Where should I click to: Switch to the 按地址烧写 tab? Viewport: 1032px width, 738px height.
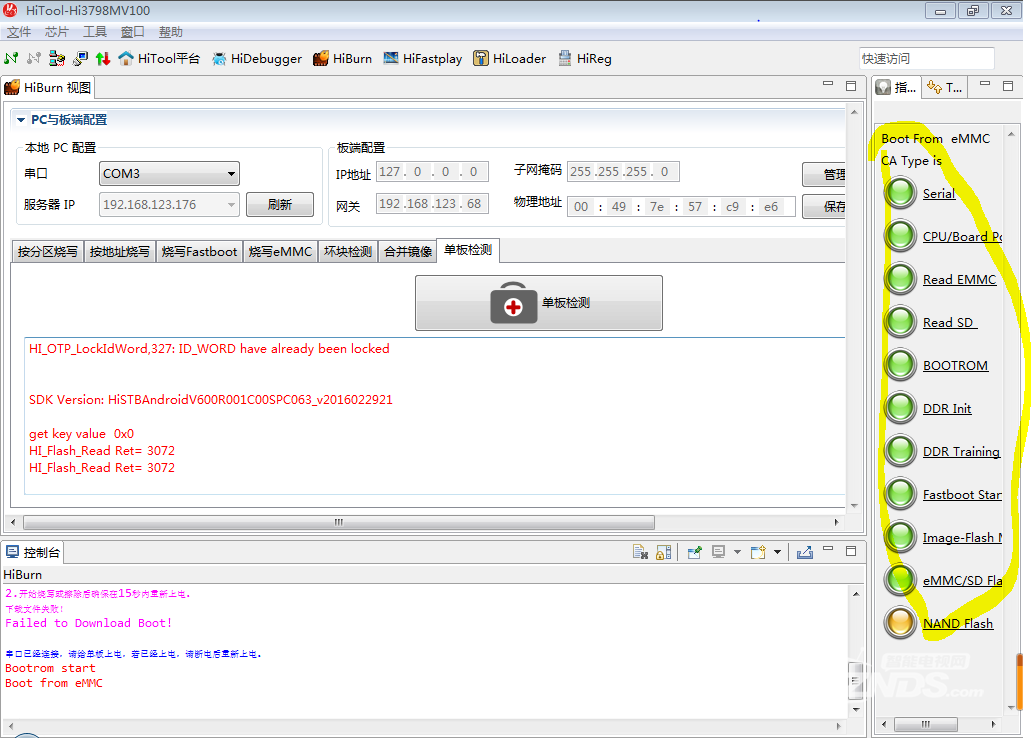pyautogui.click(x=120, y=251)
